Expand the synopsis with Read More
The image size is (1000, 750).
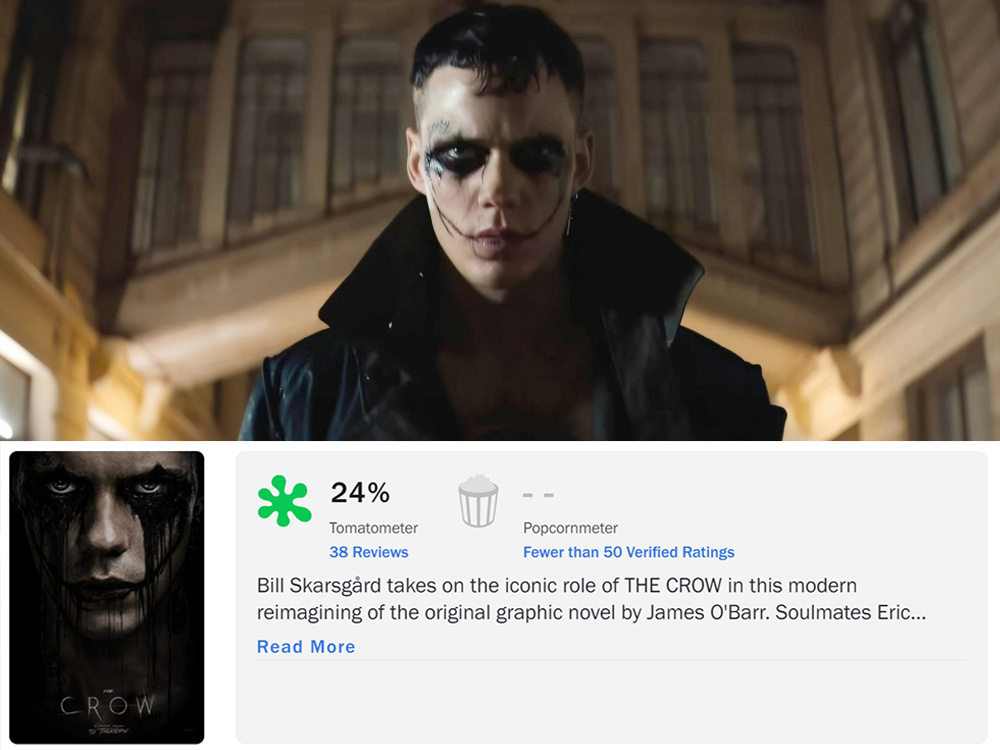coord(306,647)
